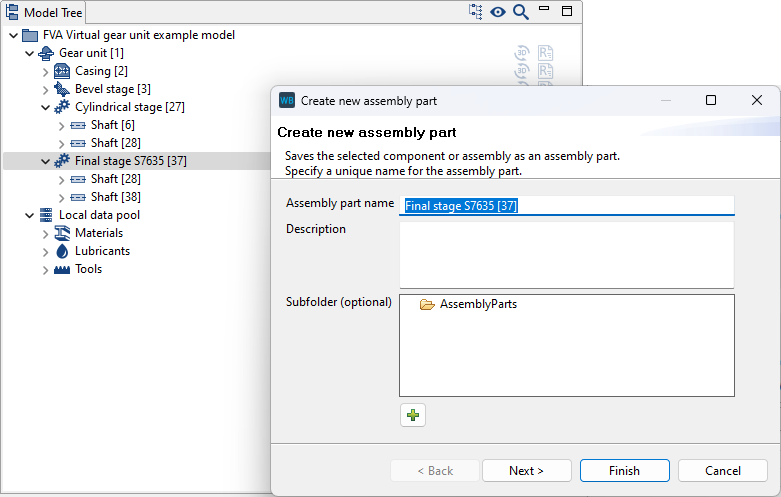The image size is (781, 497).
Task: Expand the Materials tree node
Action: (46, 233)
